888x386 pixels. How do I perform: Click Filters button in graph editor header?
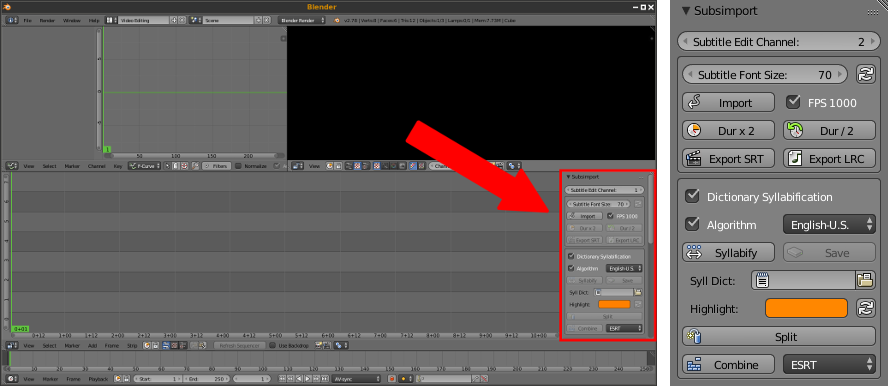[216, 166]
